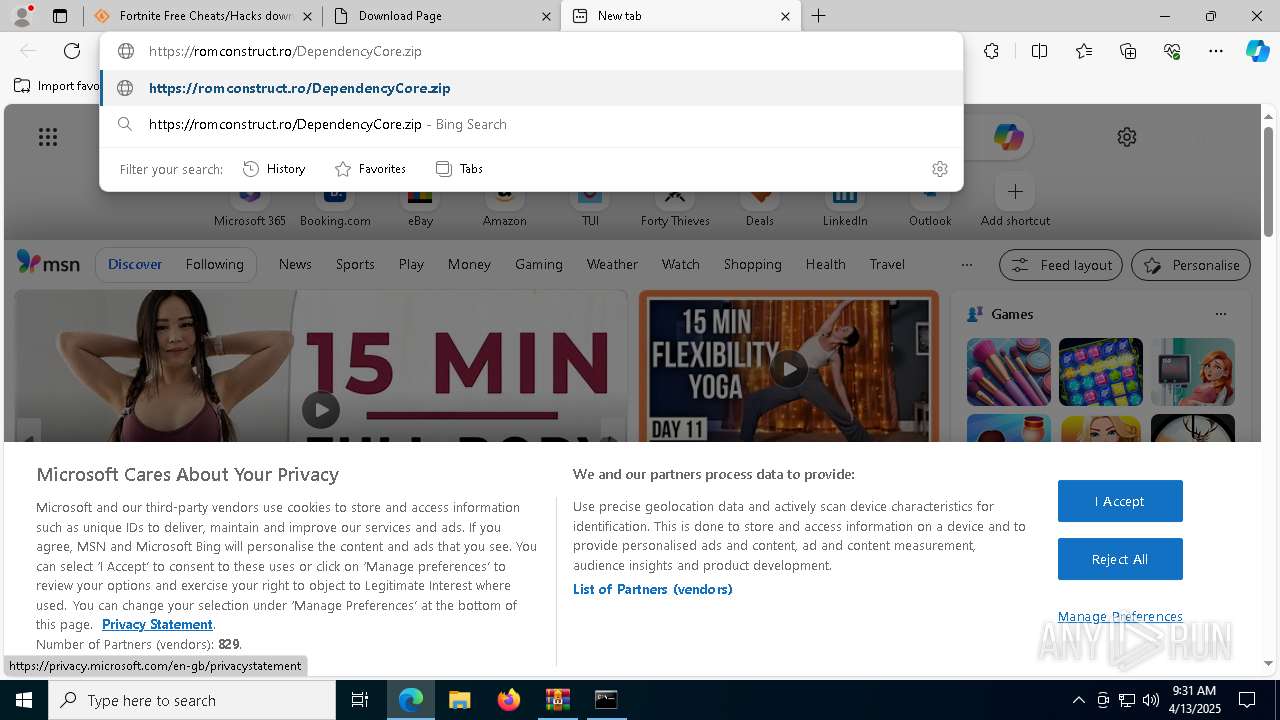
Task: Launch File Explorer from taskbar
Action: (459, 700)
